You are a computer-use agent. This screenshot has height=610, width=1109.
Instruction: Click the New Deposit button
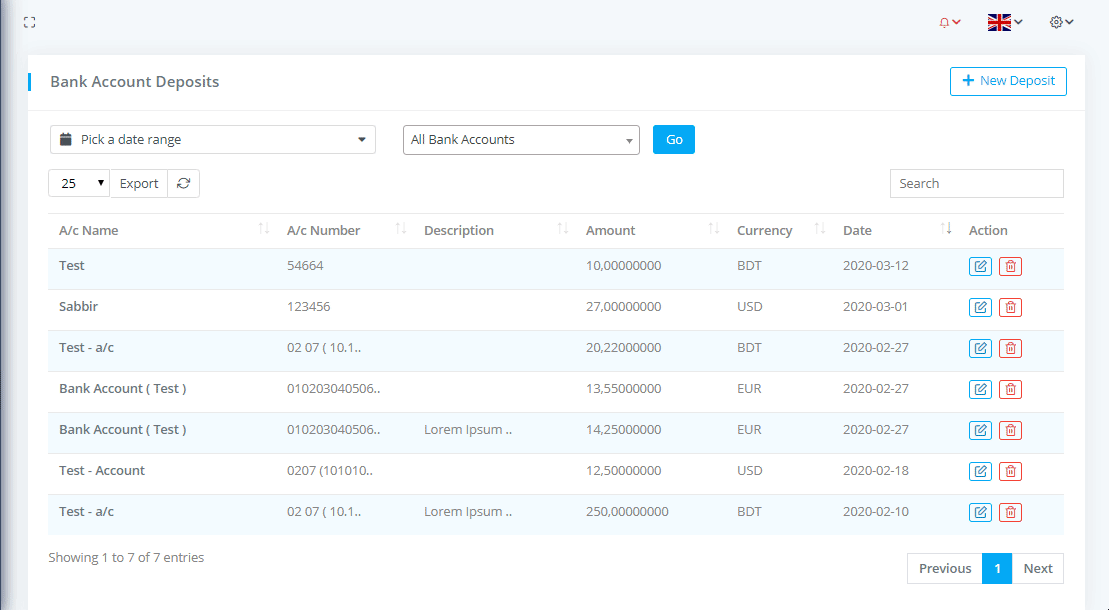1008,81
